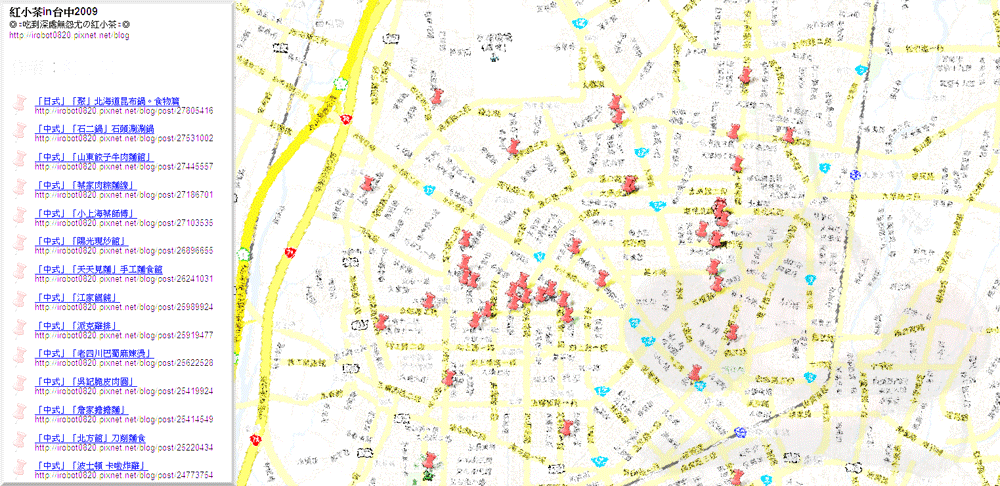Click the pushpin icon beside post 24773754

pos(21,468)
